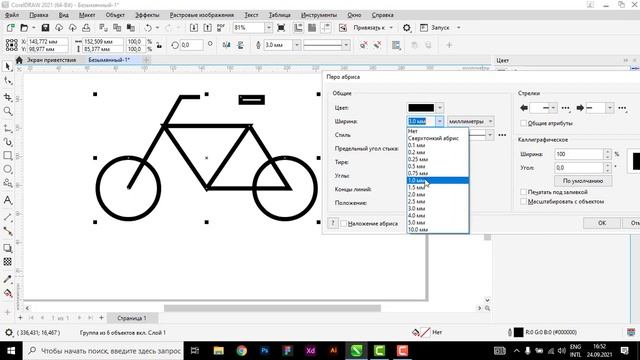The width and height of the screenshot is (640, 360).
Task: Click calligraphic angle input field
Action: coord(578,168)
